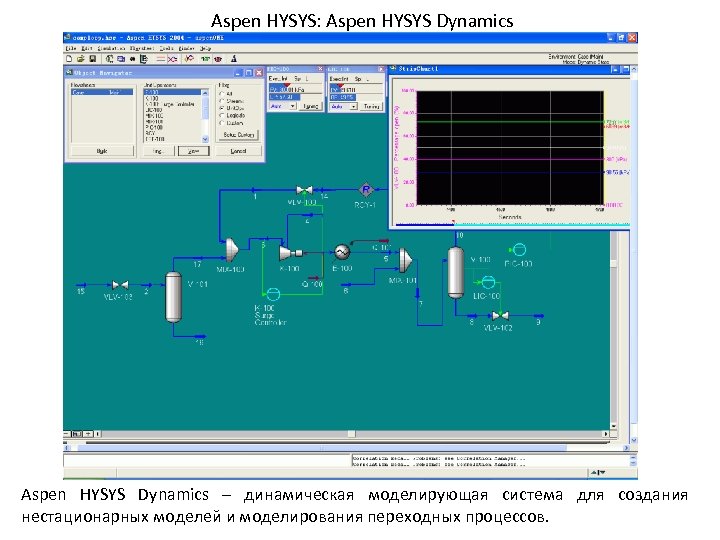Click the strip chart time slider marker
This screenshot has height=540, width=720.
pos(454,223)
